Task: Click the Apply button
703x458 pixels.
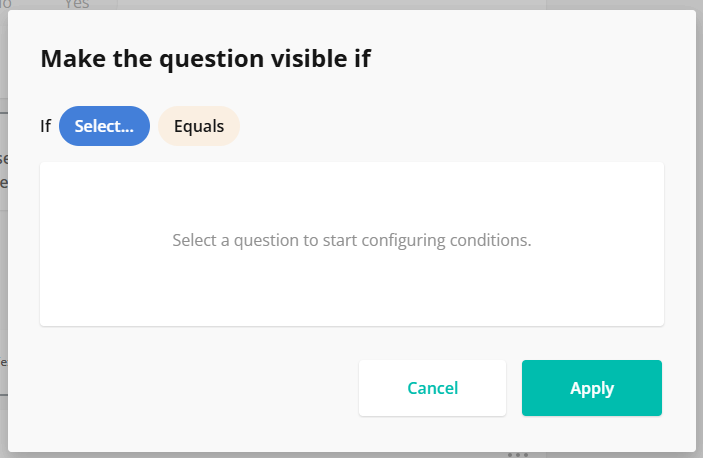Action: (x=592, y=388)
